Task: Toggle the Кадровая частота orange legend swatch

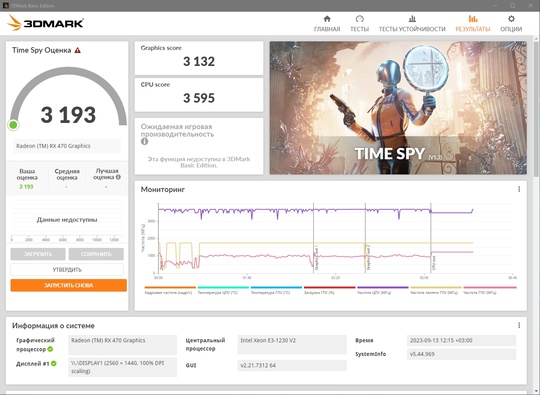Action: pos(170,287)
